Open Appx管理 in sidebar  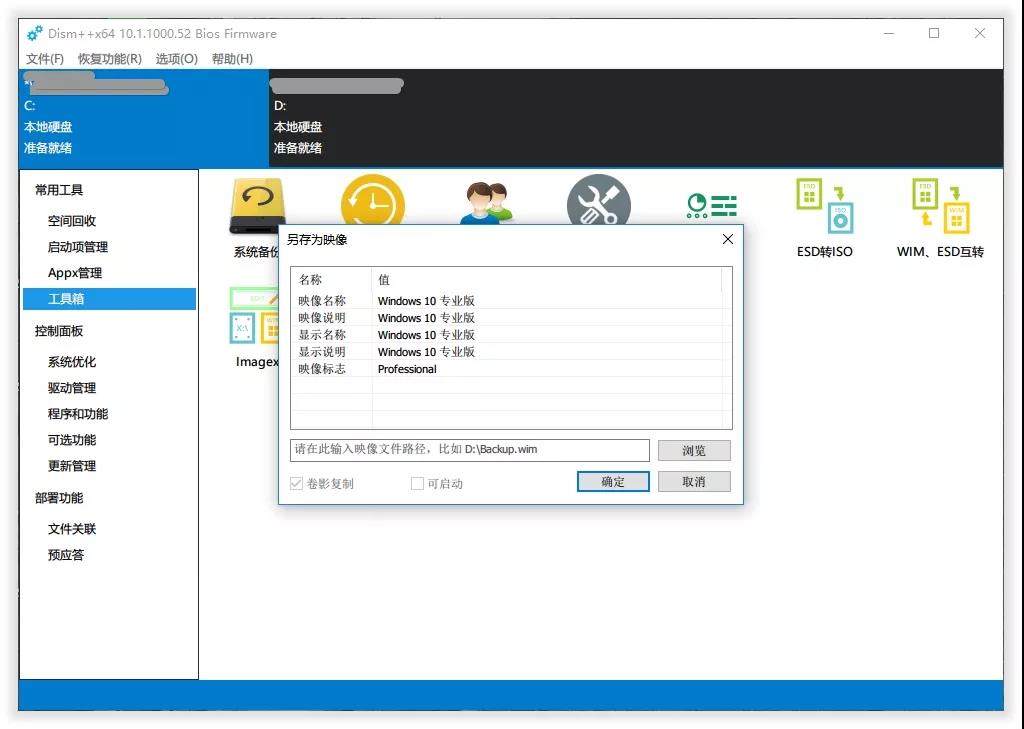pyautogui.click(x=74, y=273)
